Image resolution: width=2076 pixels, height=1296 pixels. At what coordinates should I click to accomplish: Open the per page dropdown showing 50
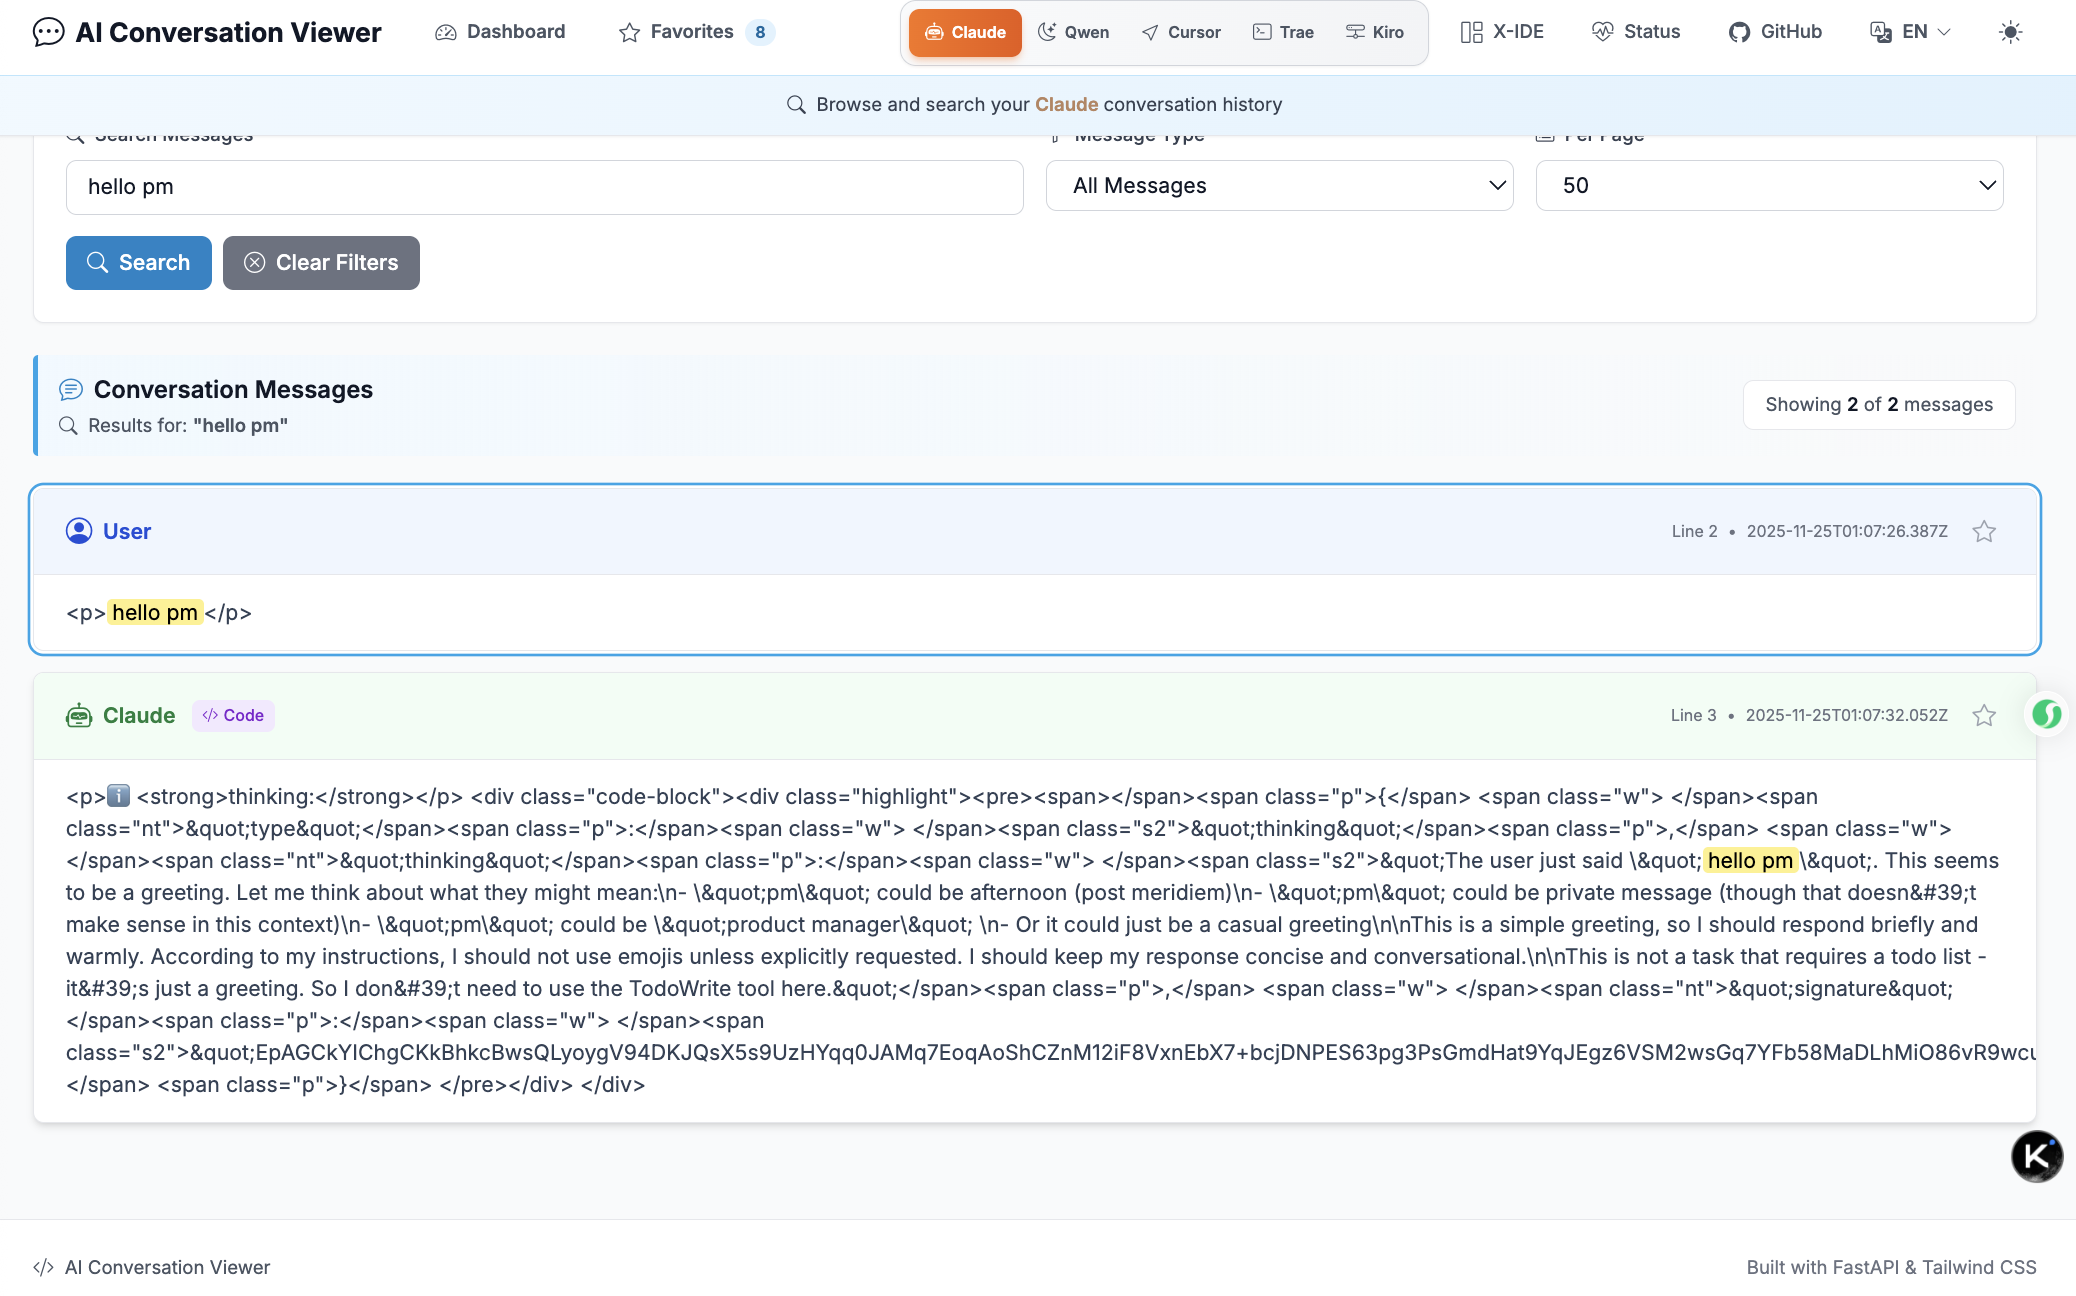(1769, 186)
